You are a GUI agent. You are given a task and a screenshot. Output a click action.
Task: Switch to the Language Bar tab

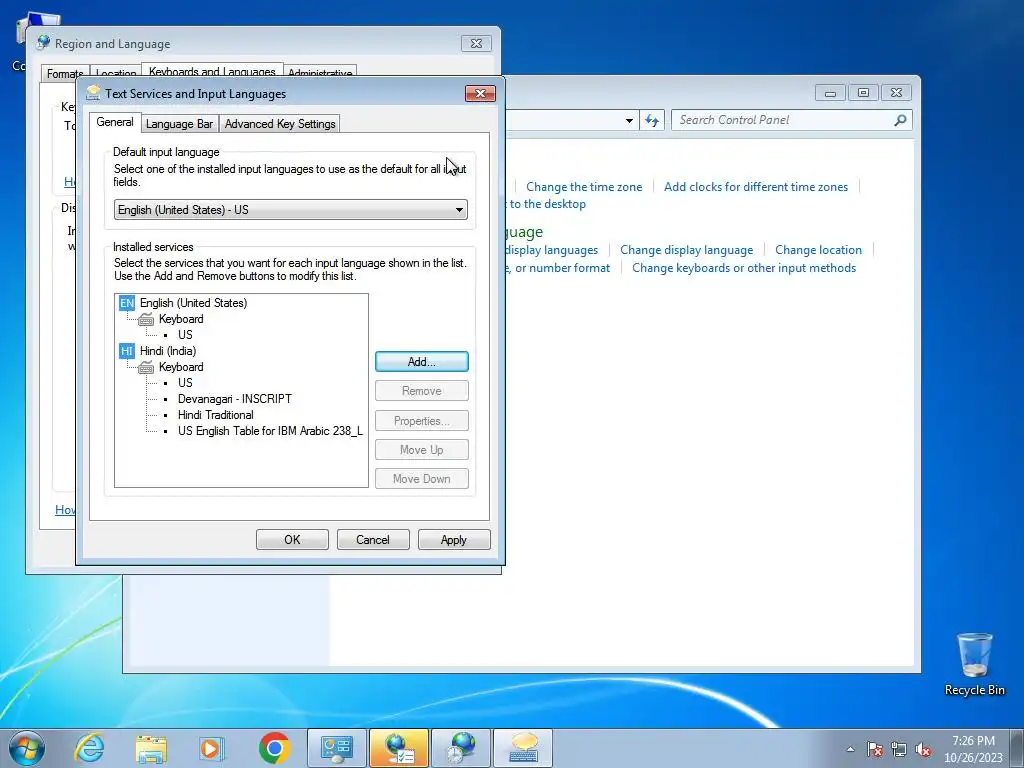[x=179, y=123]
